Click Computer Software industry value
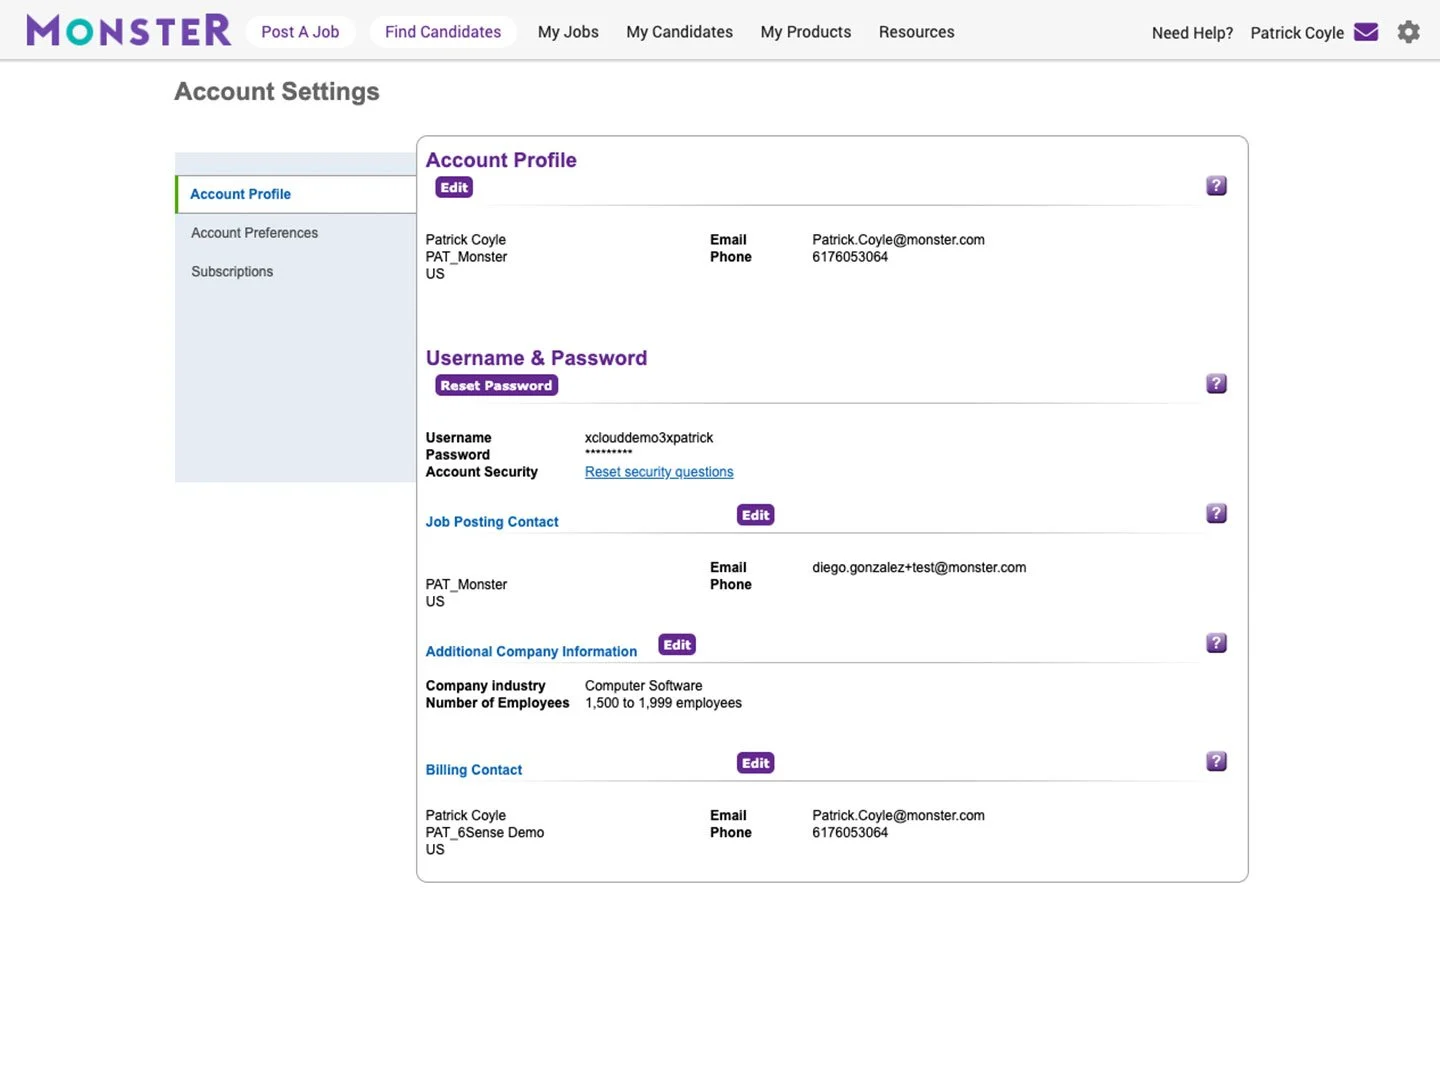This screenshot has height=1078, width=1440. [644, 686]
